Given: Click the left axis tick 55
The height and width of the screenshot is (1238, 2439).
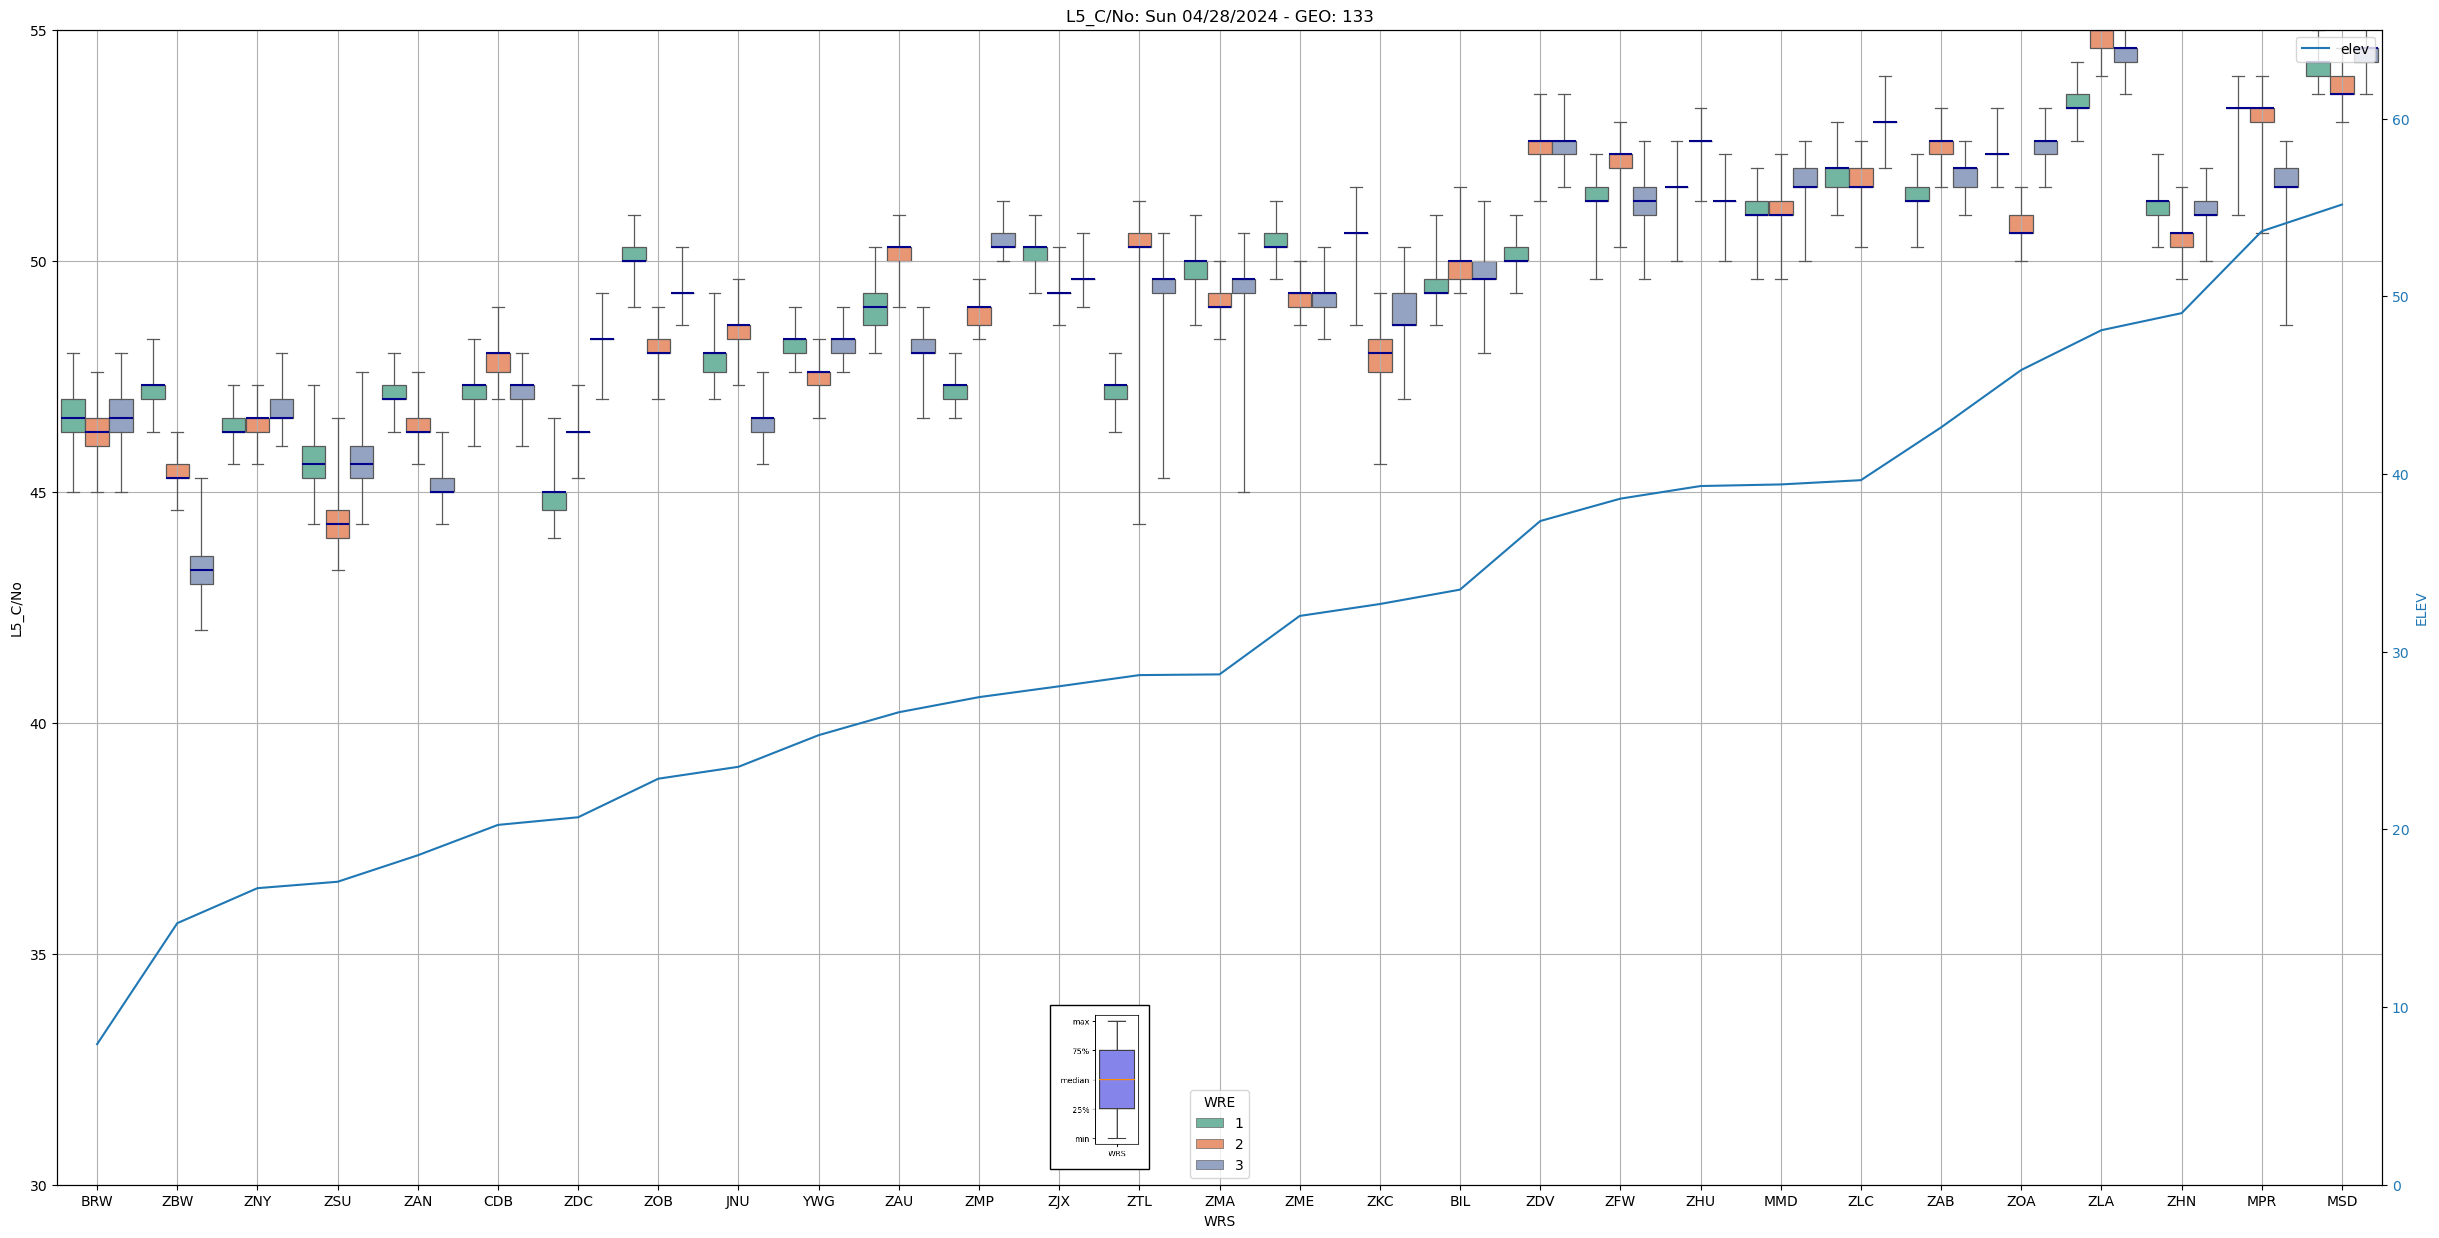Looking at the screenshot, I should coord(39,31).
